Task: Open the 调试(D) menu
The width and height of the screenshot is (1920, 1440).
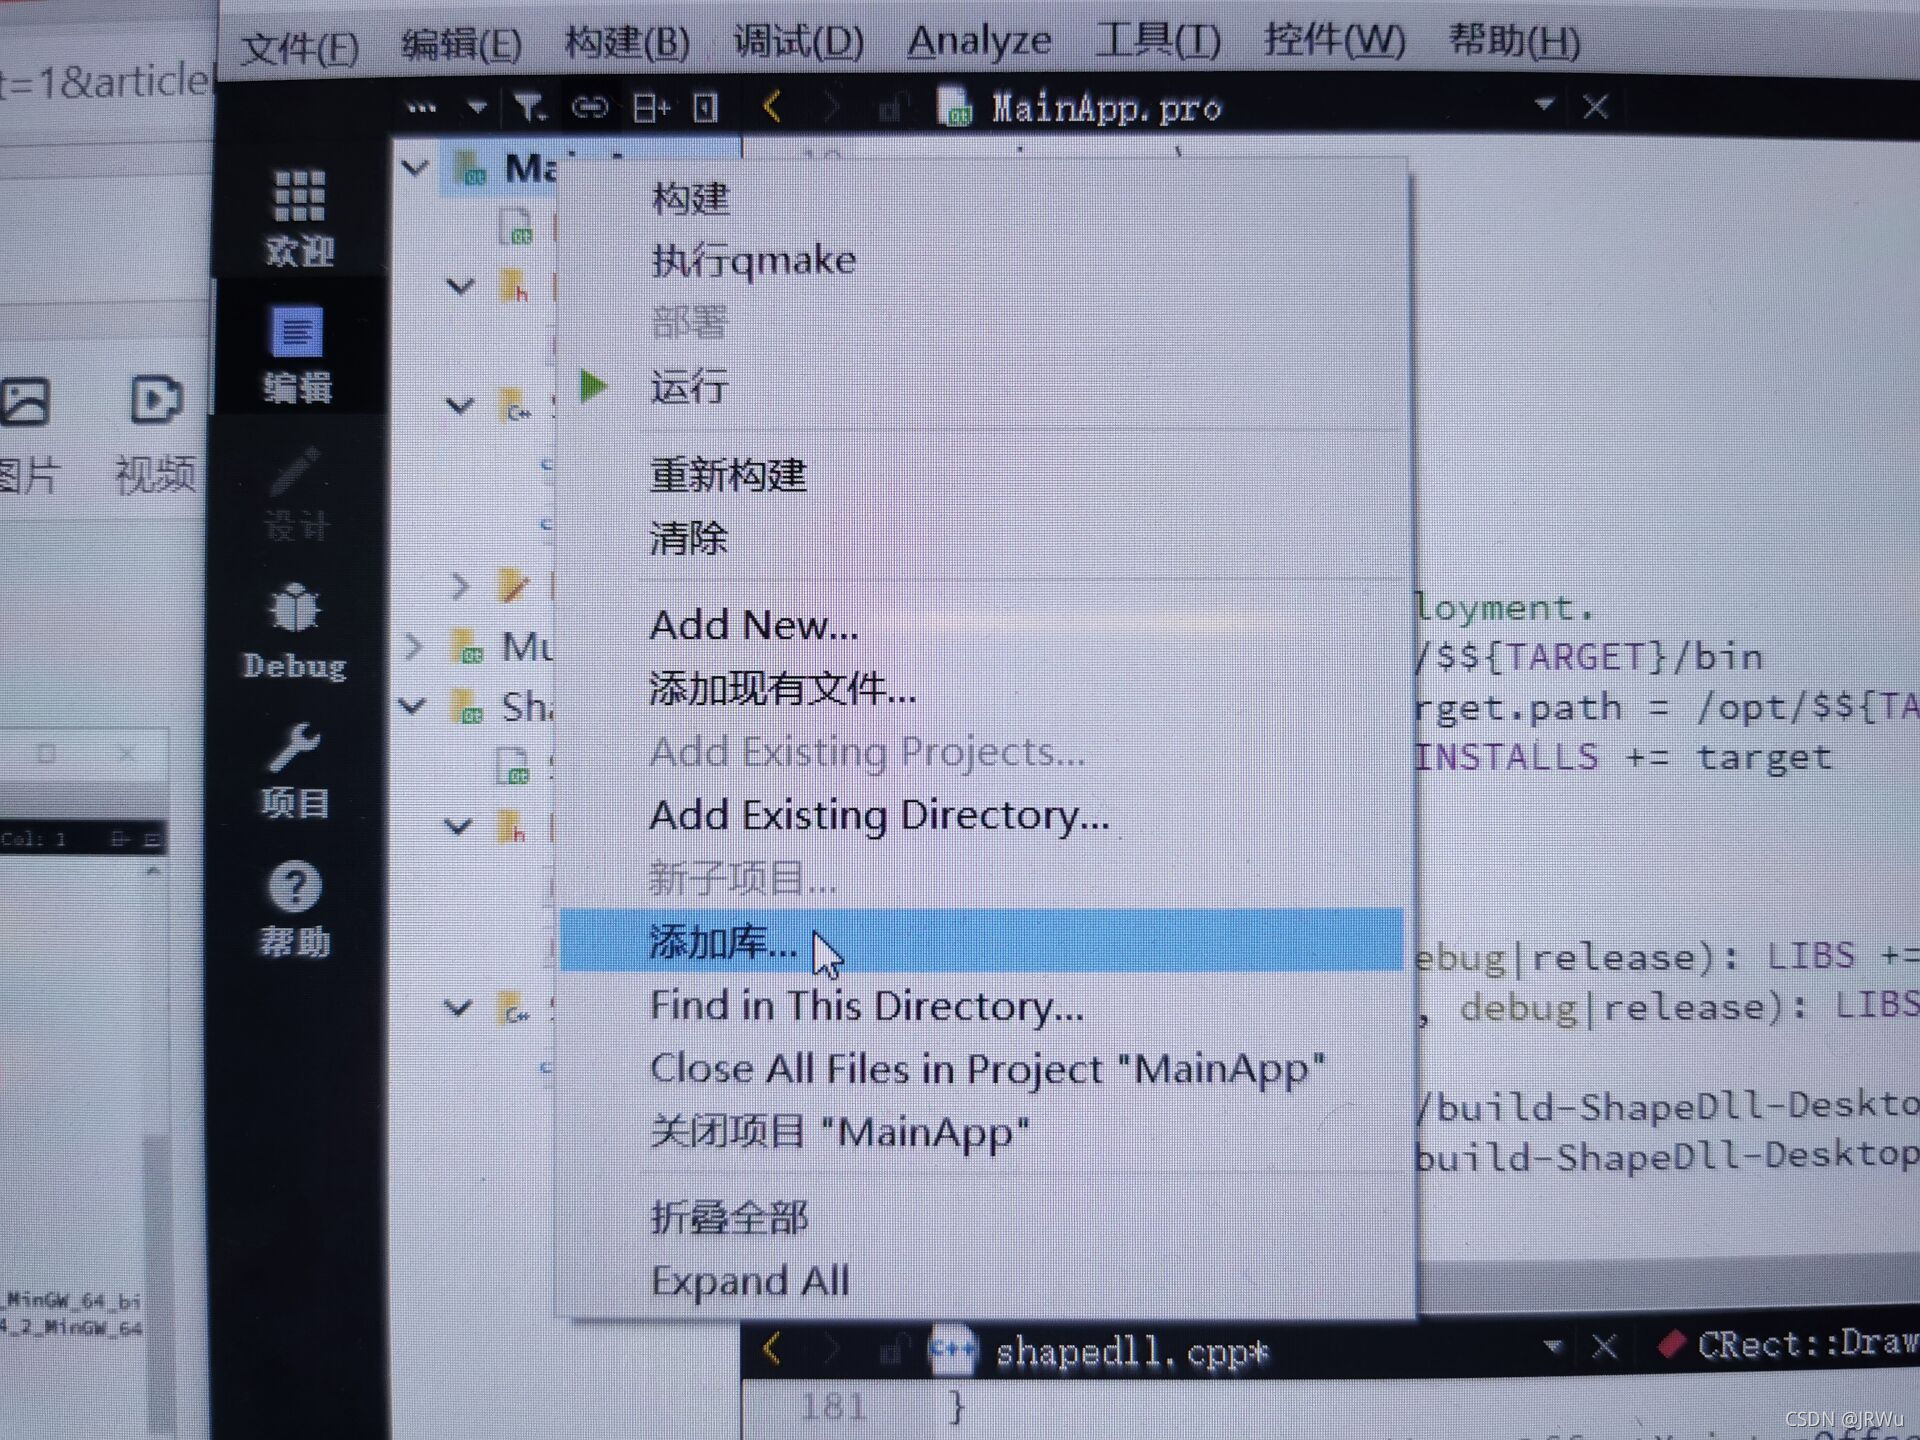Action: pos(798,42)
